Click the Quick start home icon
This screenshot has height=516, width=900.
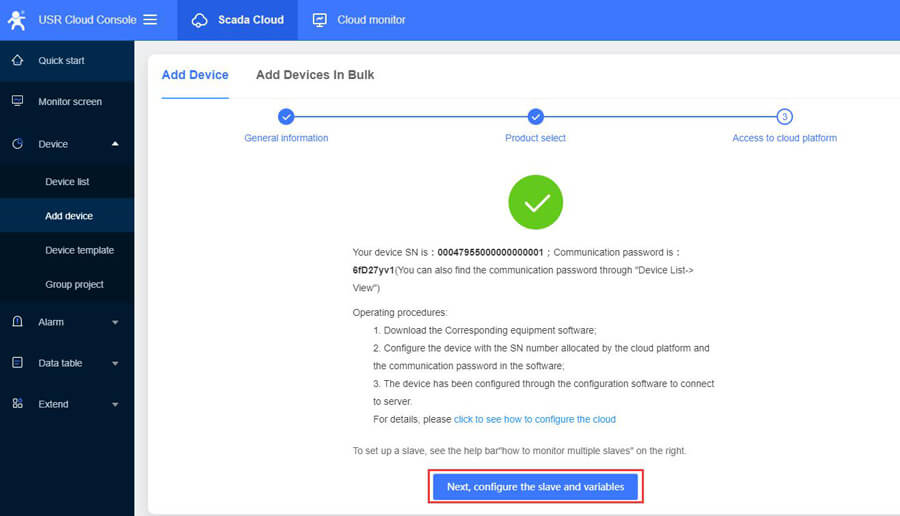pos(17,60)
